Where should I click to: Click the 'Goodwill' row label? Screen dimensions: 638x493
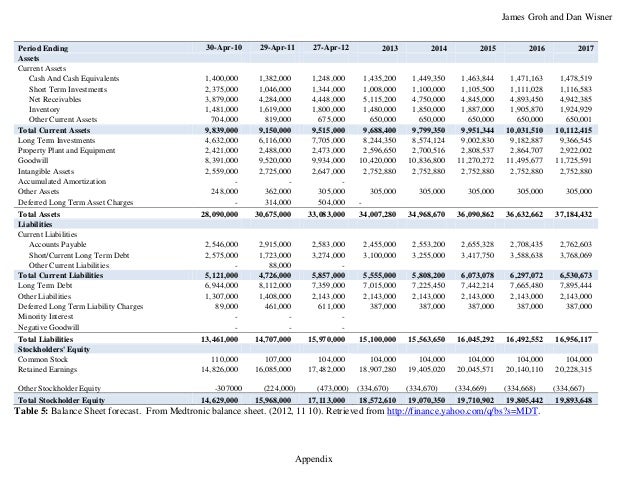click(x=33, y=160)
